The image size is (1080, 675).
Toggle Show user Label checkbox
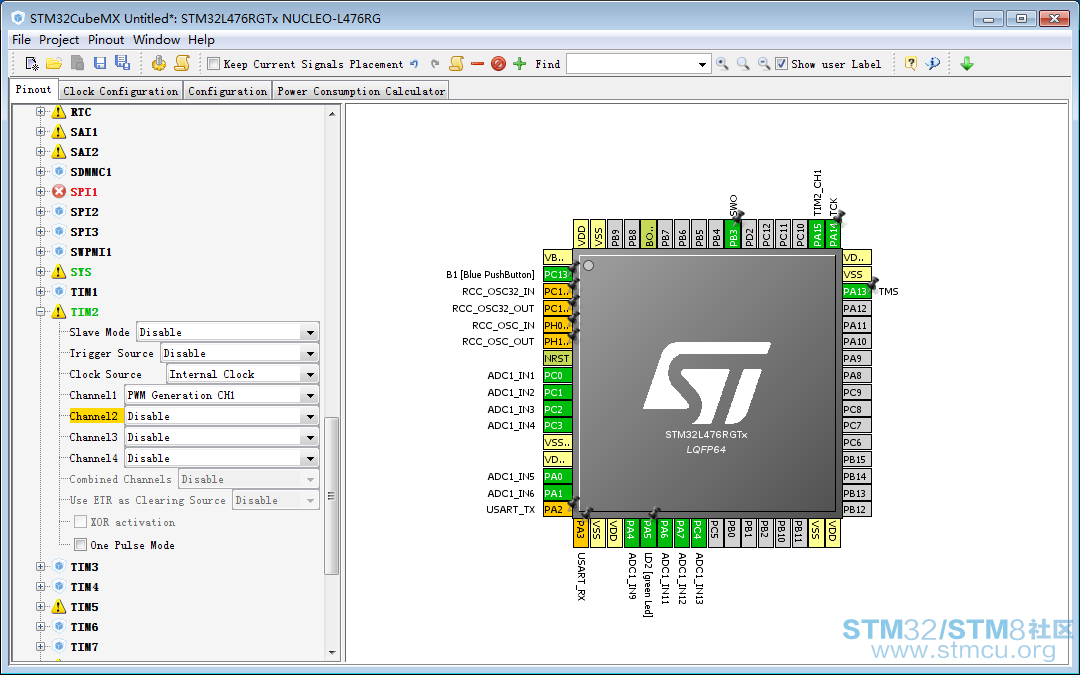(x=781, y=63)
